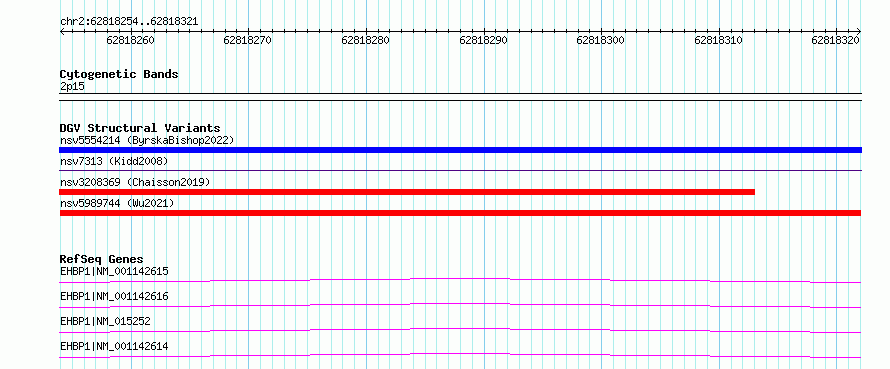
Task: Click the 2p15 band label
Action: tap(72, 86)
